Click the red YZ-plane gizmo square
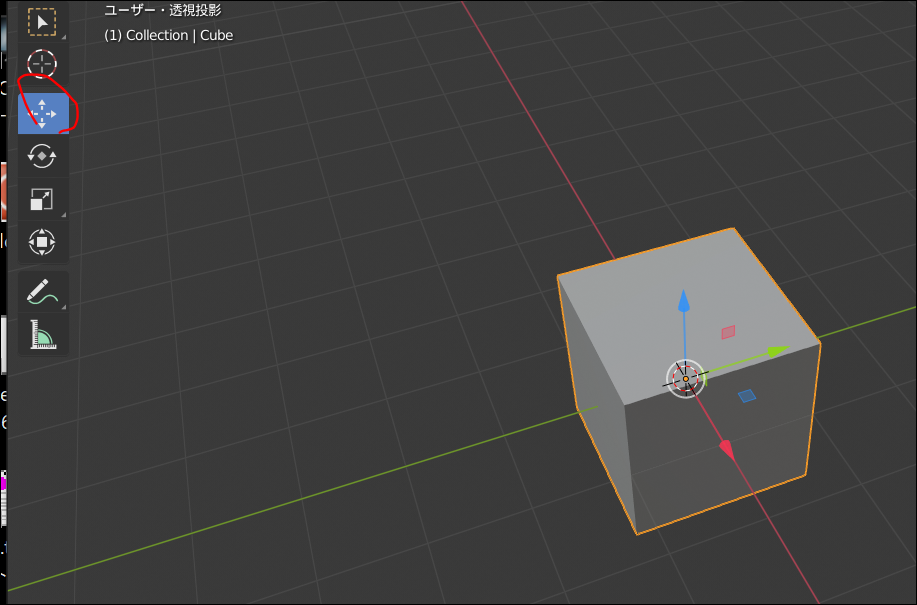The image size is (917, 605). (x=728, y=332)
